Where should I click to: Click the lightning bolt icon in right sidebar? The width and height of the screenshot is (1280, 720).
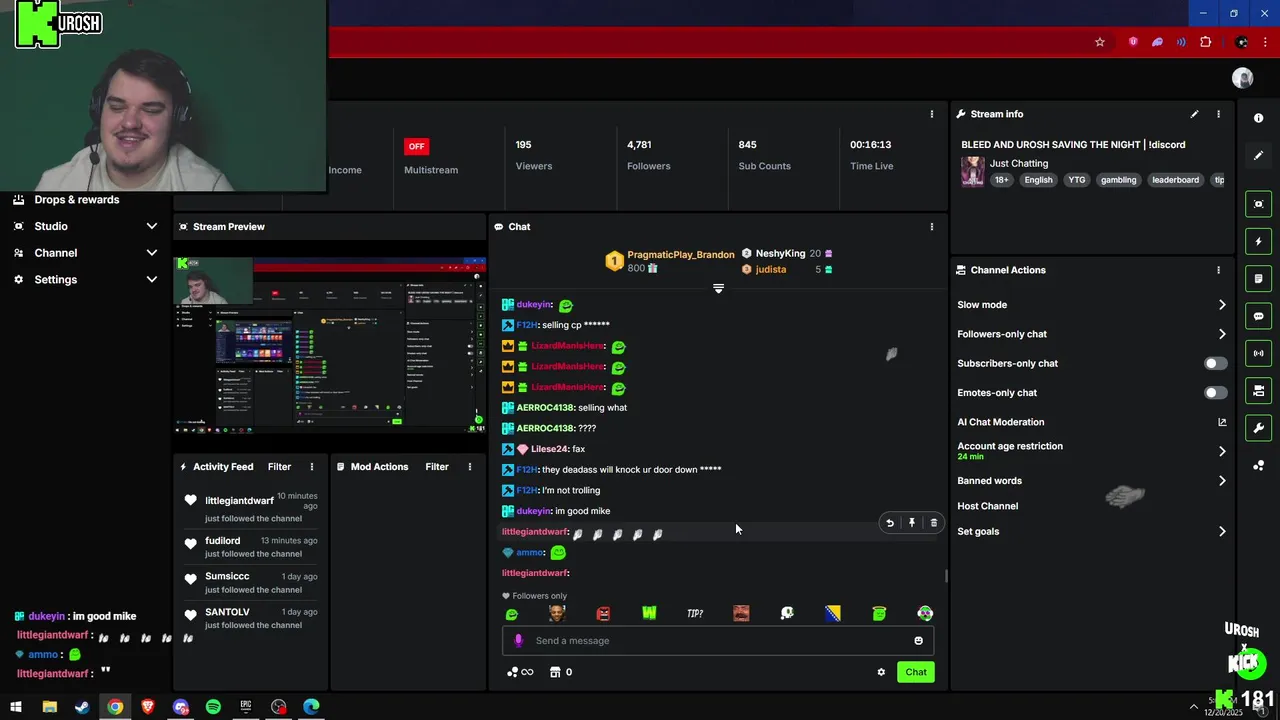point(1259,241)
